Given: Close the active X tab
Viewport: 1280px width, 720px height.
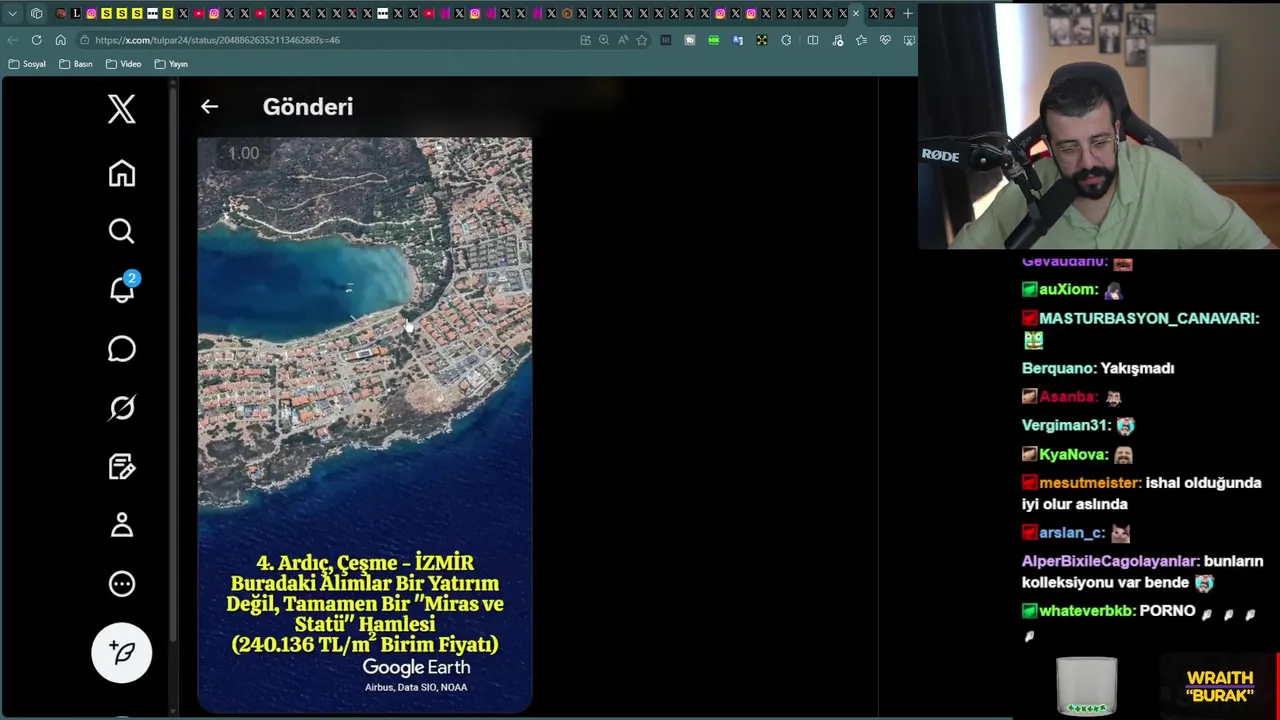Looking at the screenshot, I should pyautogui.click(x=856, y=13).
